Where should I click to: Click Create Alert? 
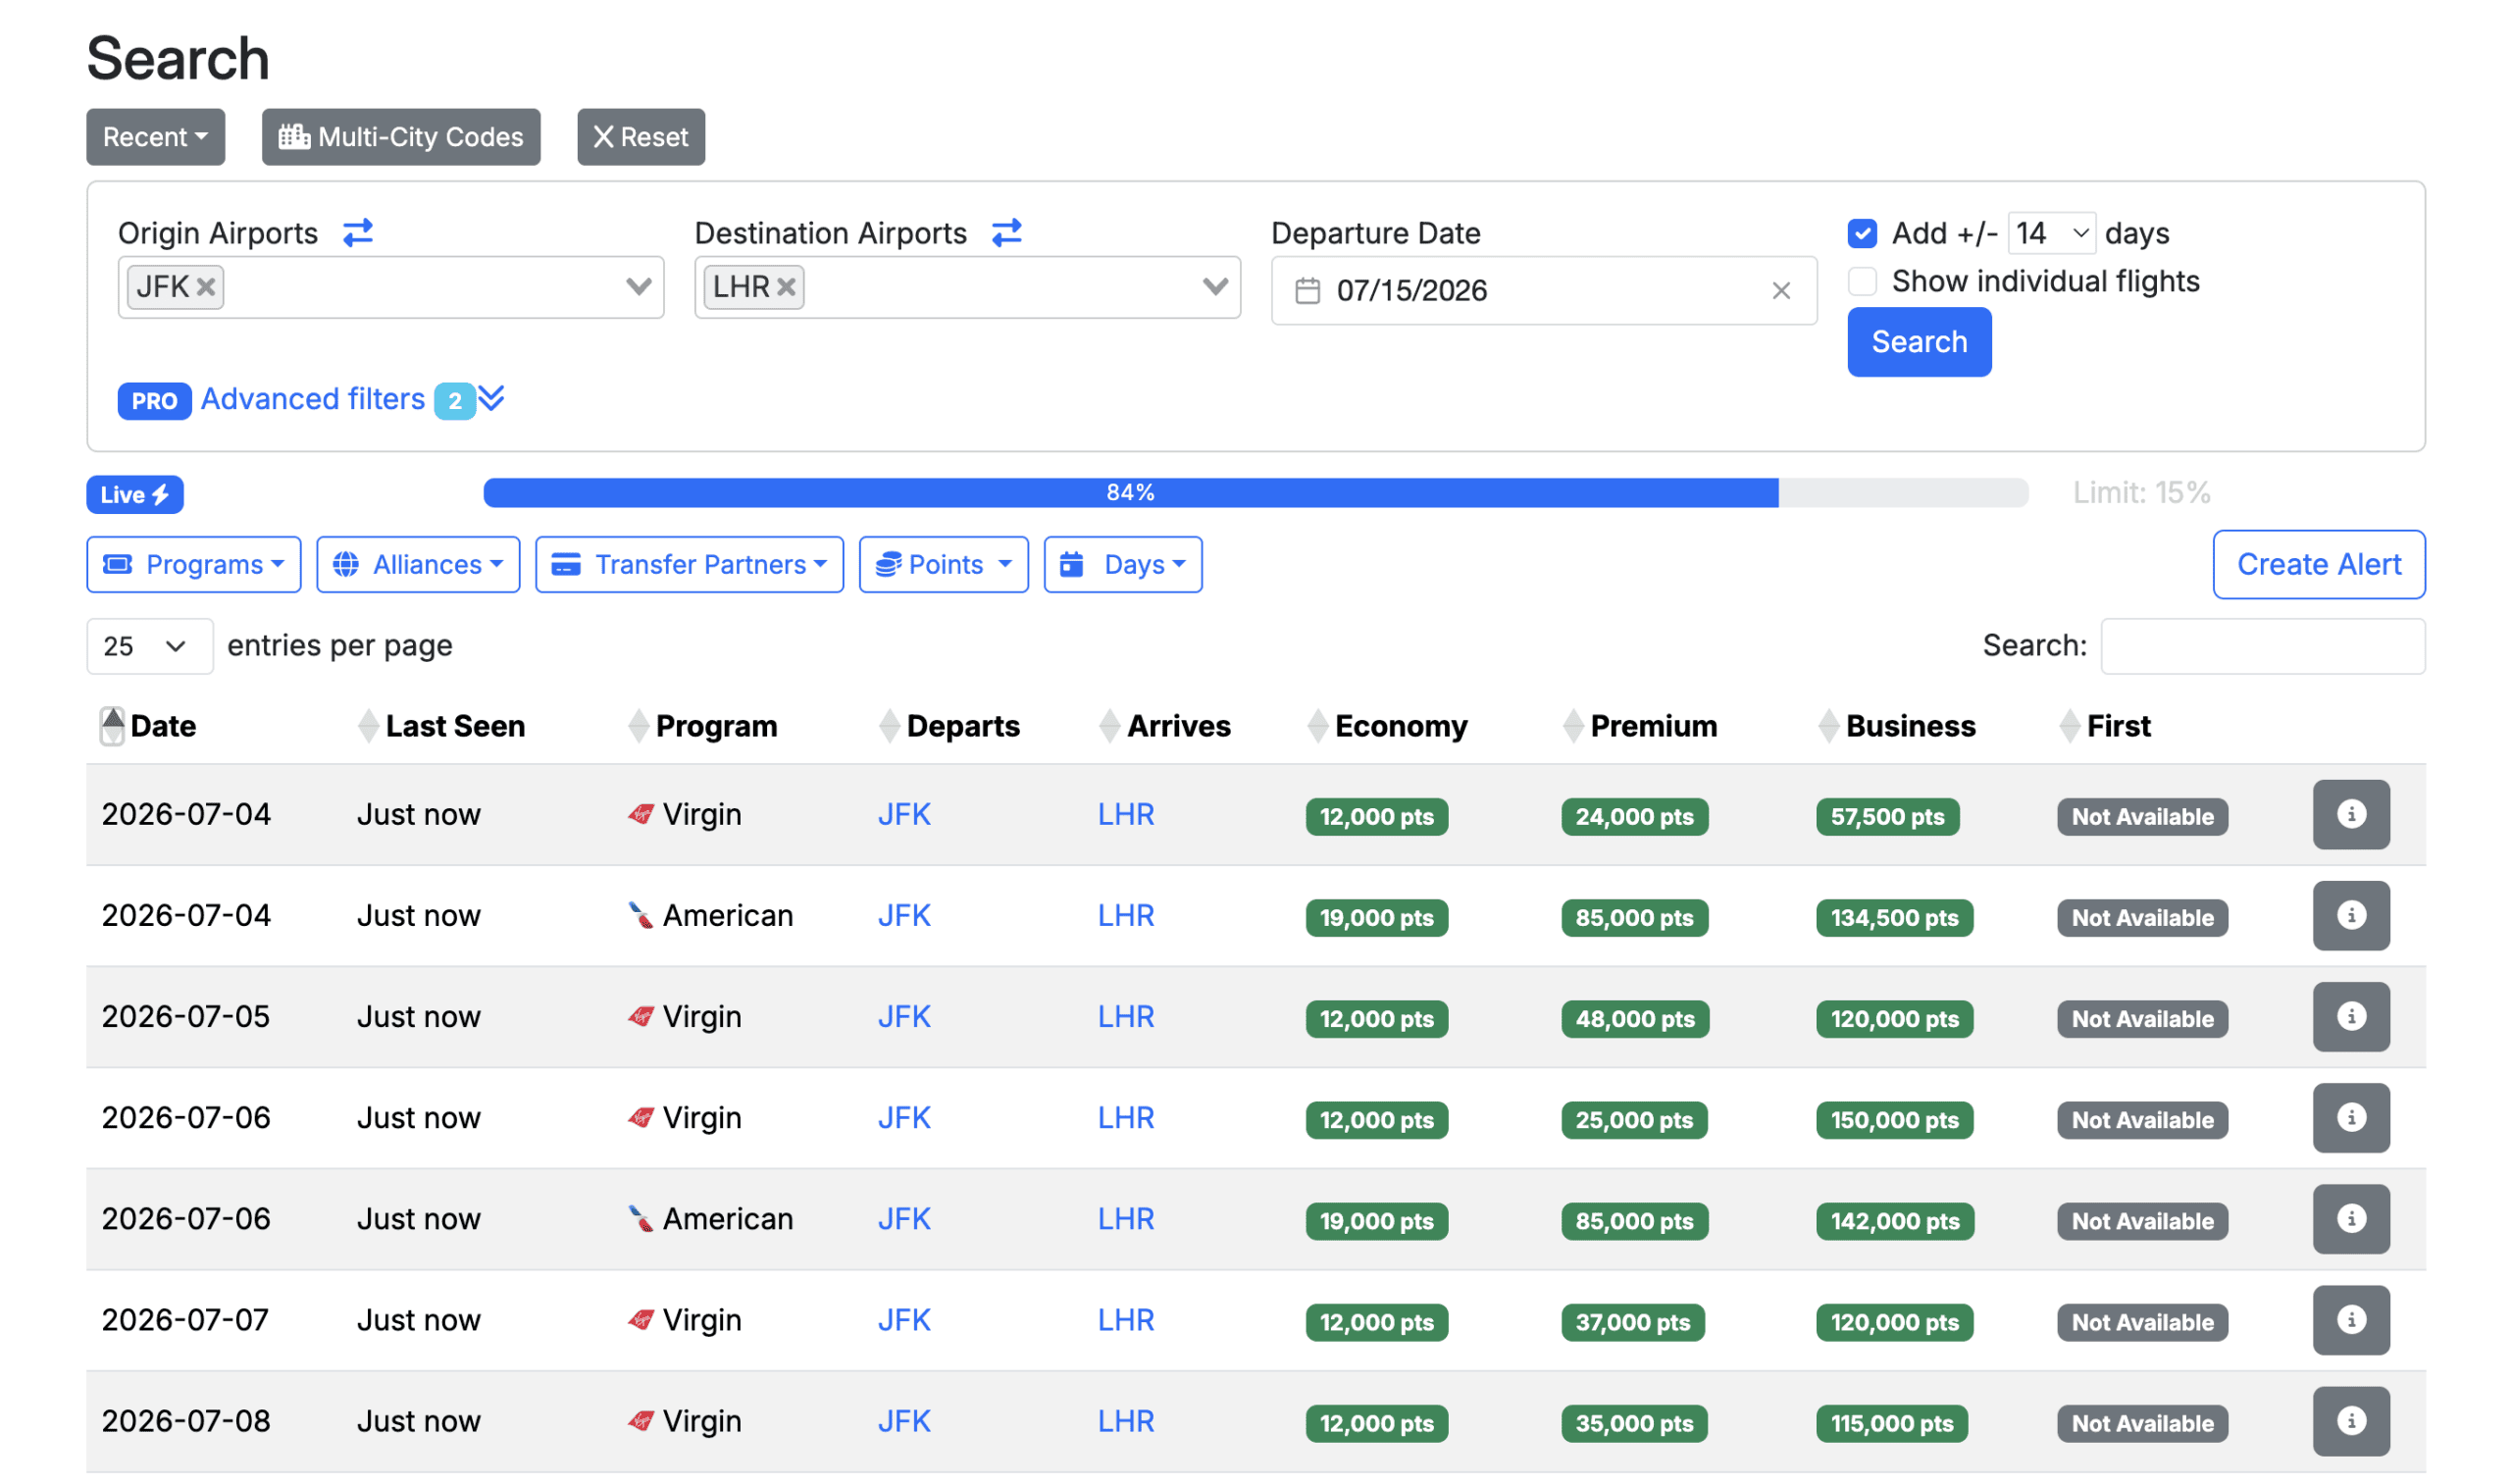click(2319, 564)
